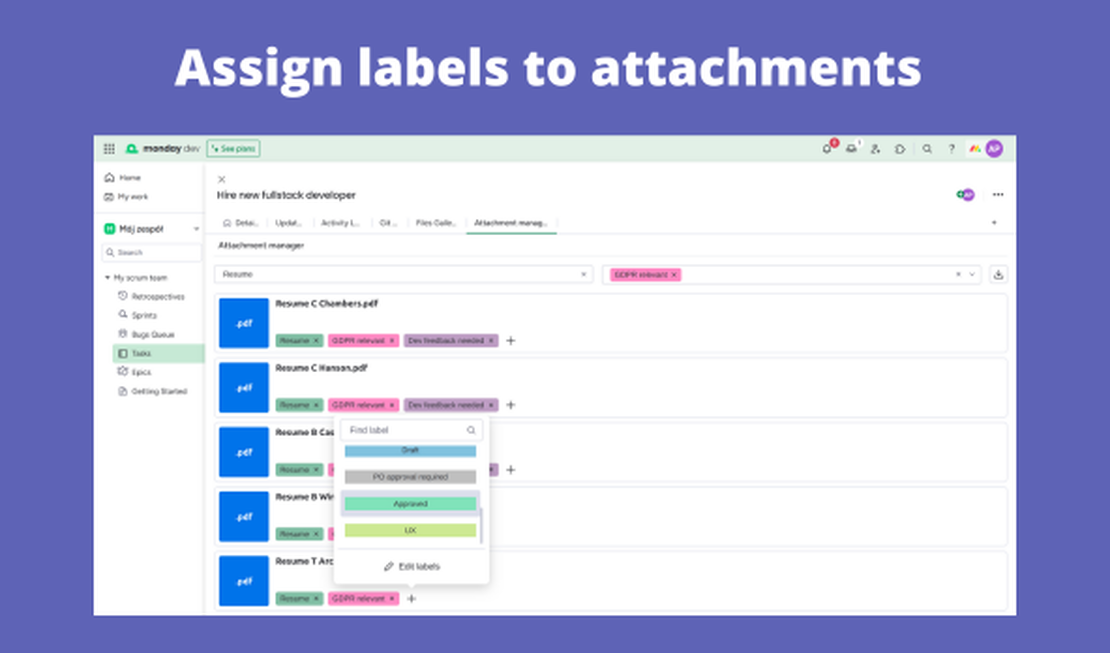
Task: Collapse the My scrum team tree
Action: coord(107,278)
